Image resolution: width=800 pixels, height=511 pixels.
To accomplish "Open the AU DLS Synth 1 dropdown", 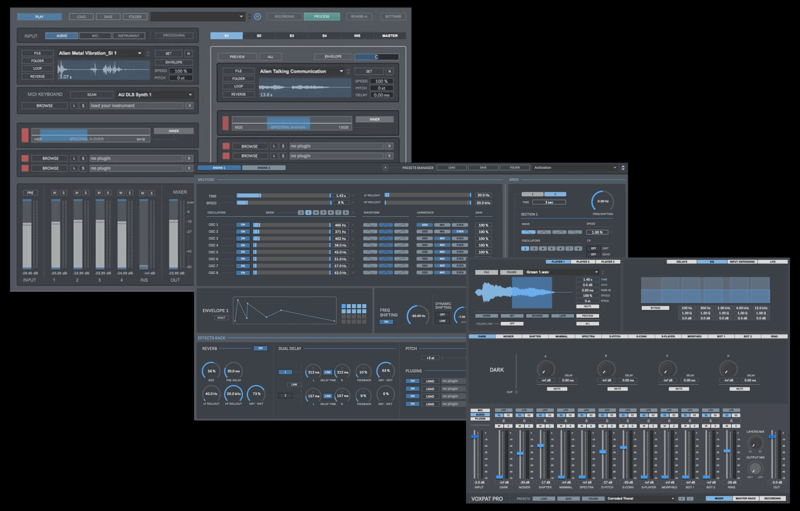I will 155,95.
